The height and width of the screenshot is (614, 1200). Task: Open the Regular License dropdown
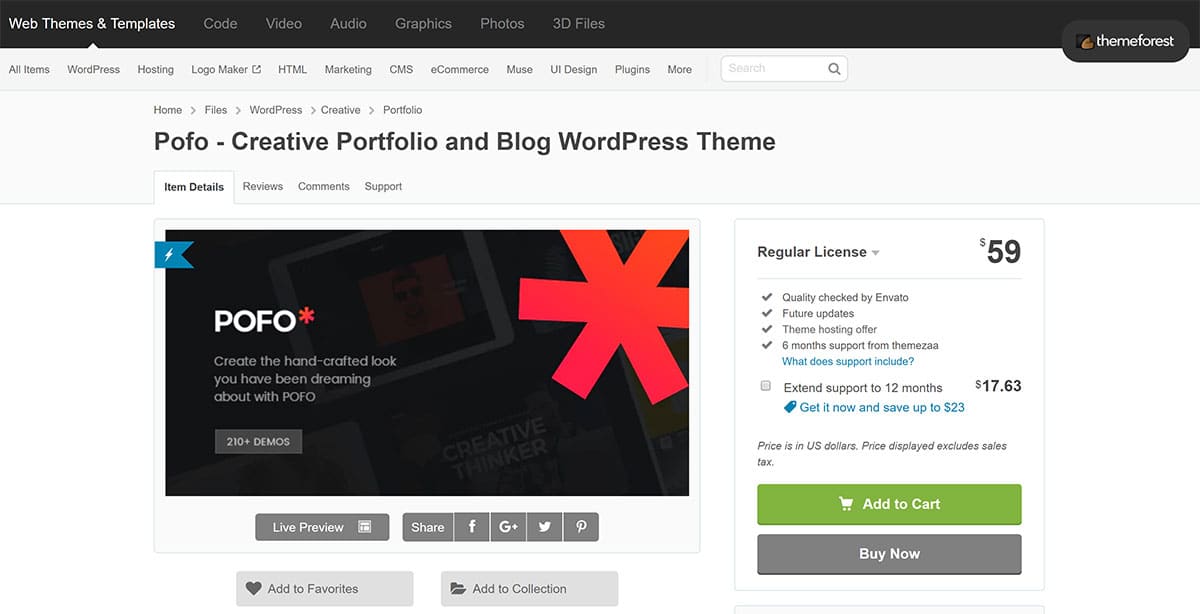pos(819,252)
